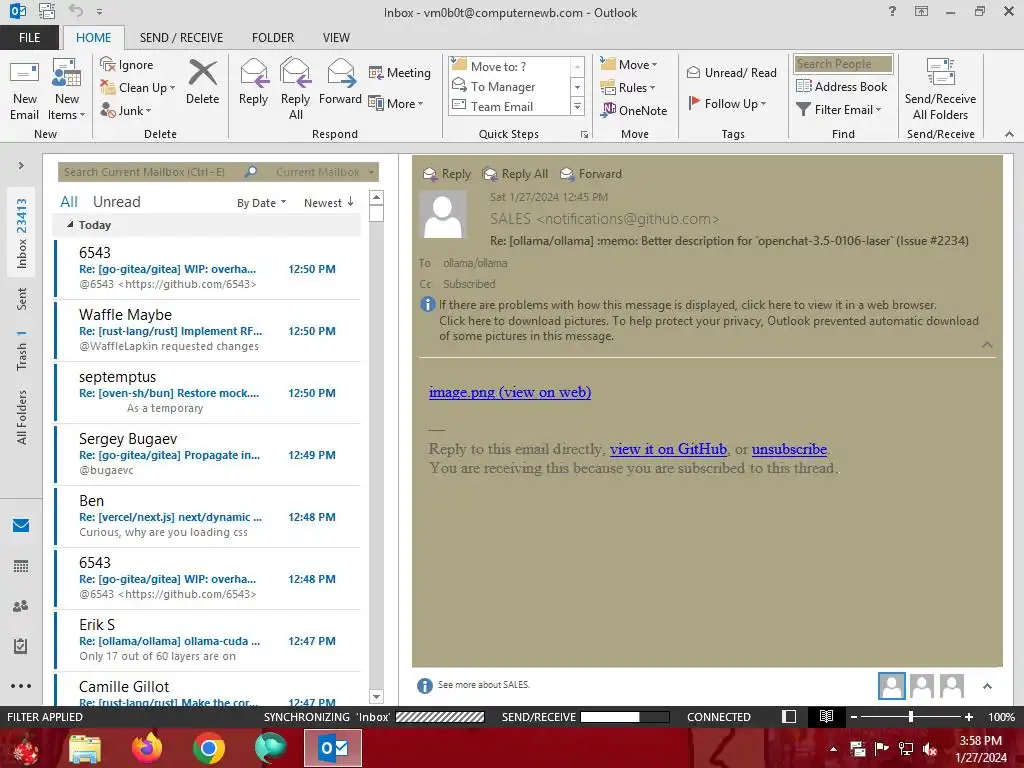Viewport: 1024px width, 768px height.
Task: Click Reply in the reading pane
Action: click(x=447, y=174)
